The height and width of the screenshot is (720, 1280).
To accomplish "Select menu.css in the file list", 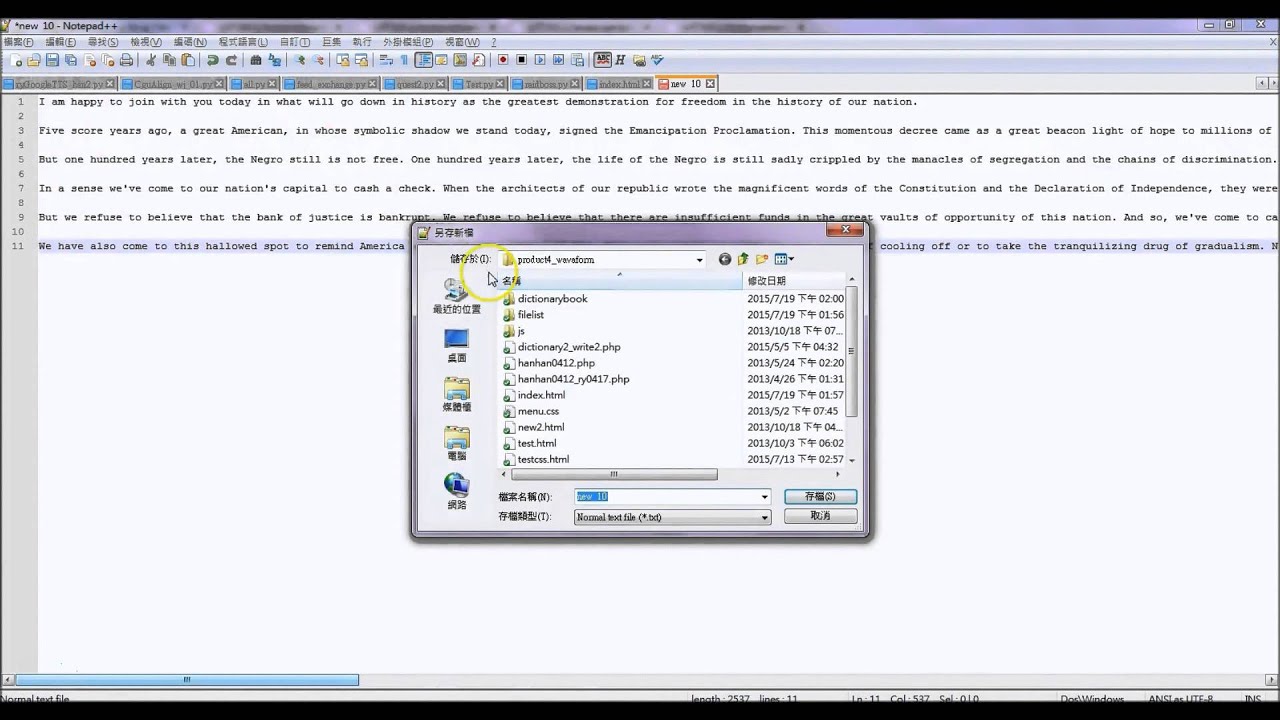I will click(x=538, y=411).
